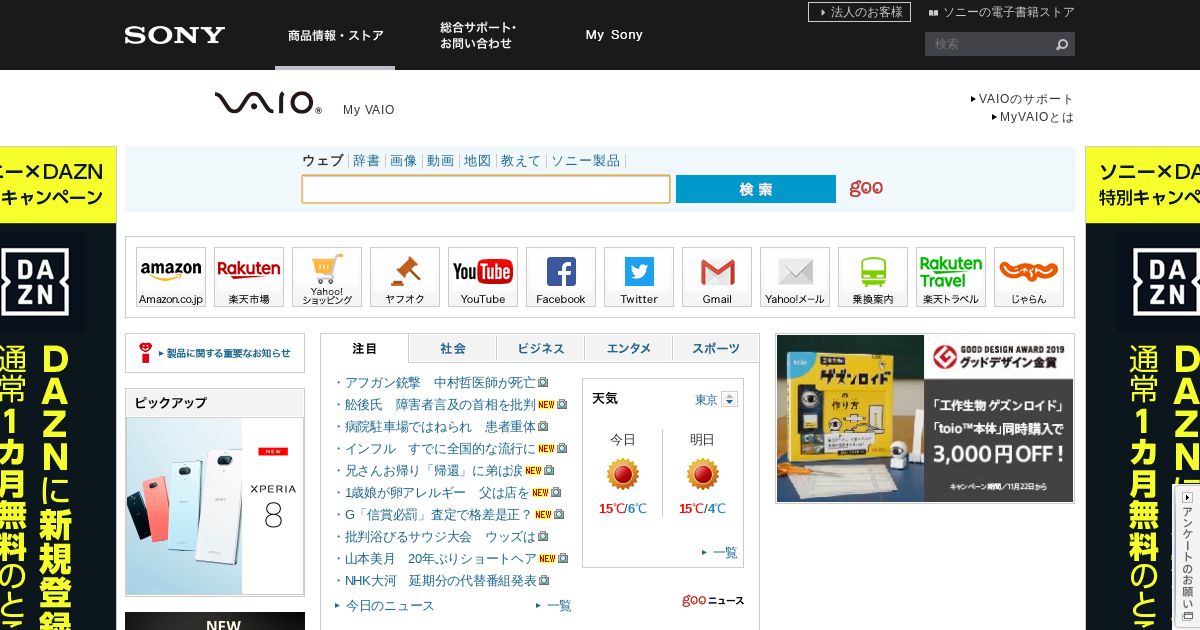Open 総合サポート・お問い合わせ menu
Screen dimensions: 1200x630
[x=478, y=35]
